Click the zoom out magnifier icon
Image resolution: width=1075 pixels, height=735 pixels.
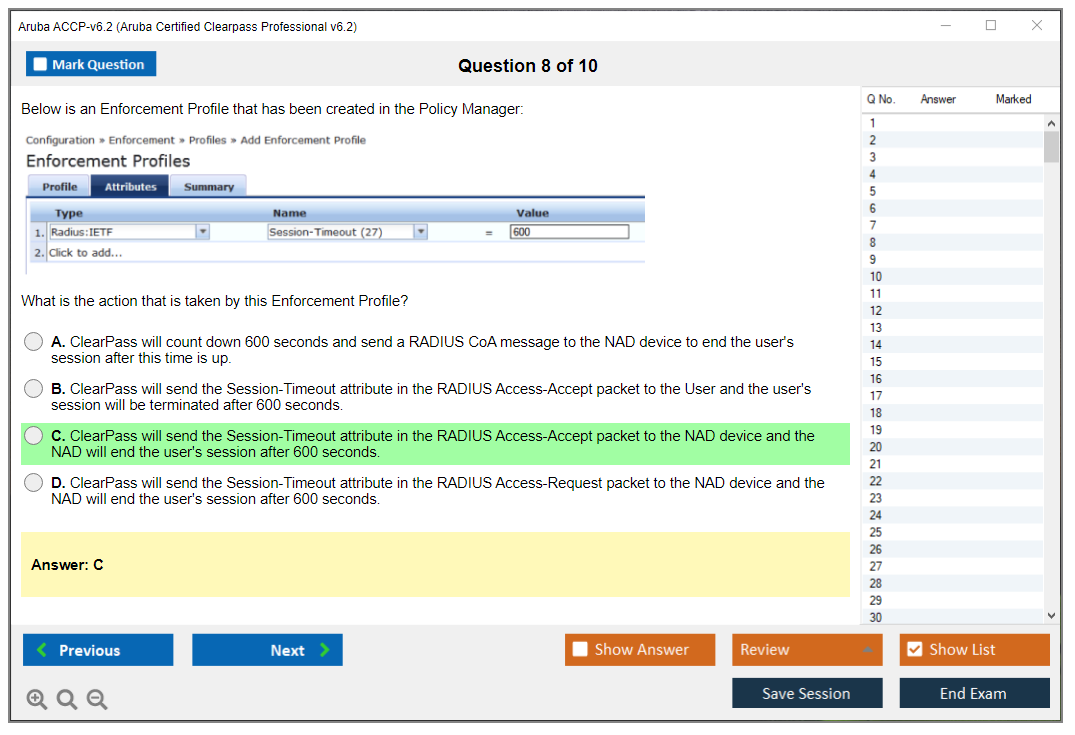(x=97, y=700)
